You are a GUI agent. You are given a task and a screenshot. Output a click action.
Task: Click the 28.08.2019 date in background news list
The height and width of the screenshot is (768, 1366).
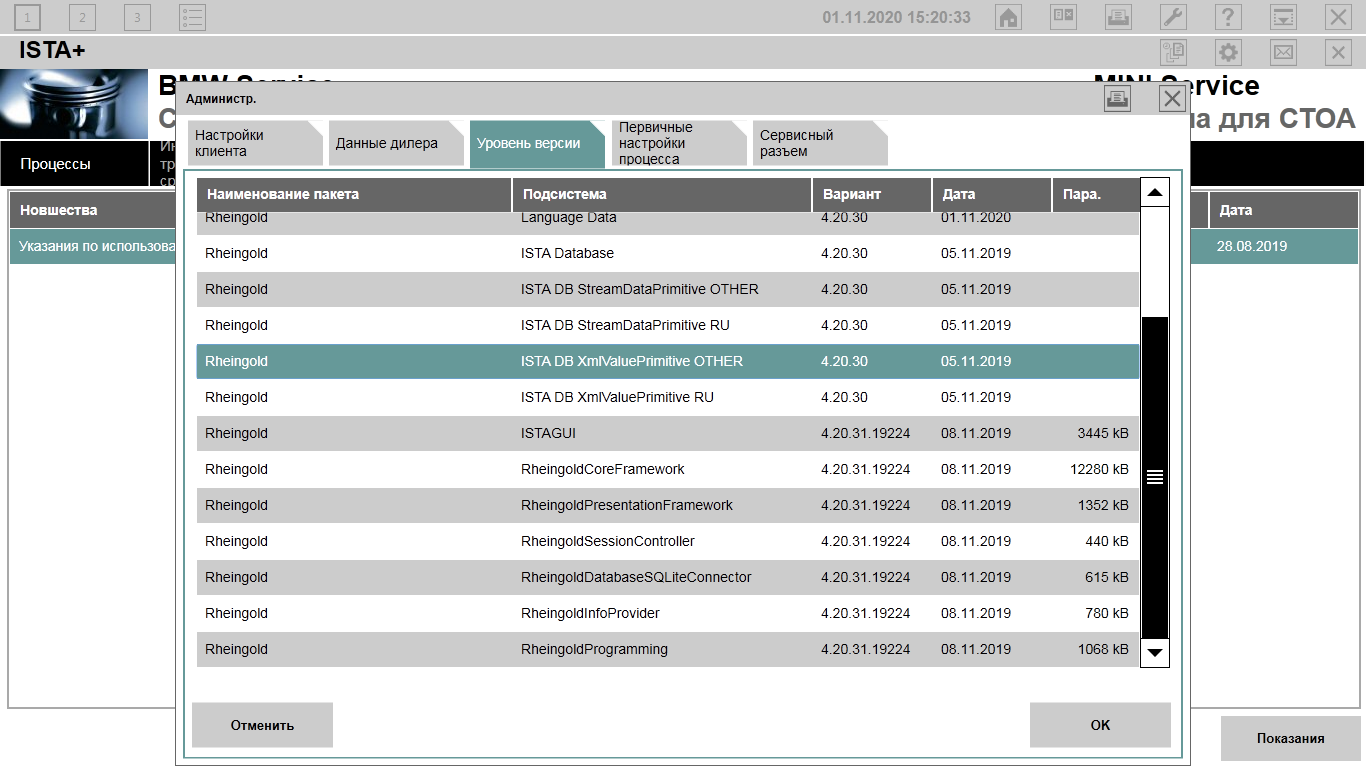[x=1251, y=246]
